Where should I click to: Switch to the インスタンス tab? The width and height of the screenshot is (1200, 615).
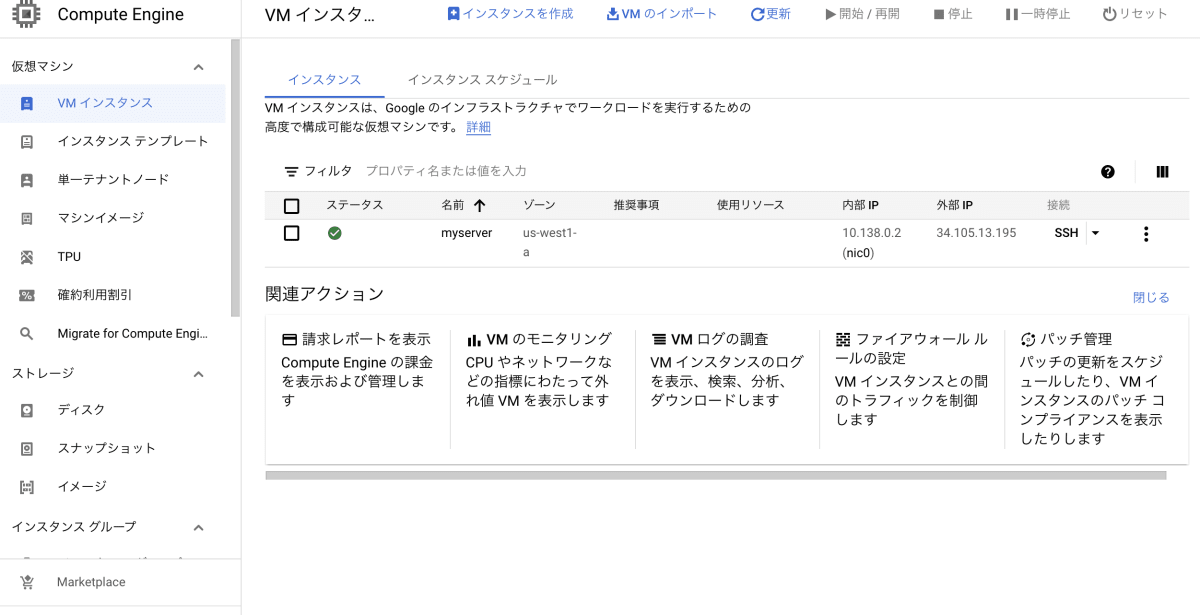click(x=324, y=79)
